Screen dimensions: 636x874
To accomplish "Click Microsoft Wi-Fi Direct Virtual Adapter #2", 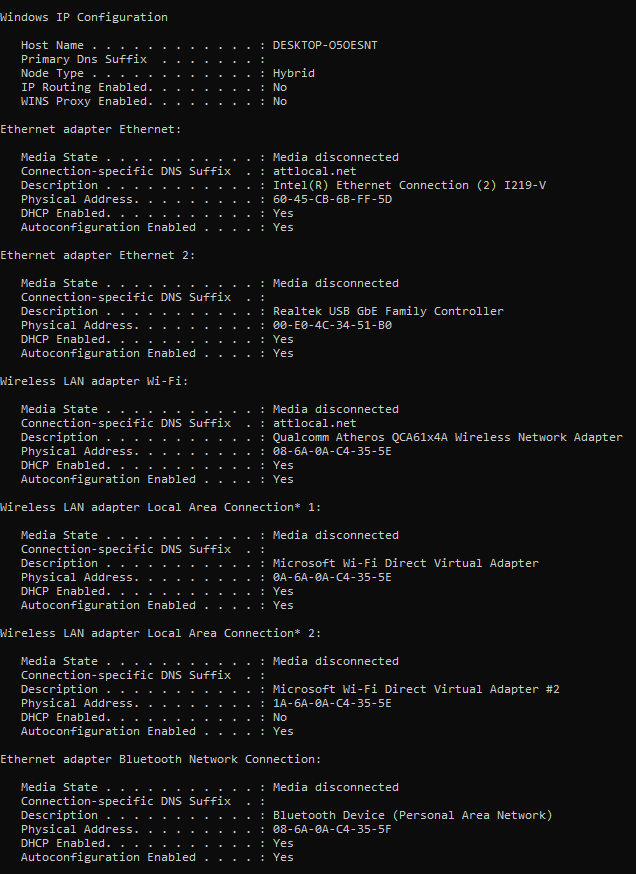I will point(416,689).
